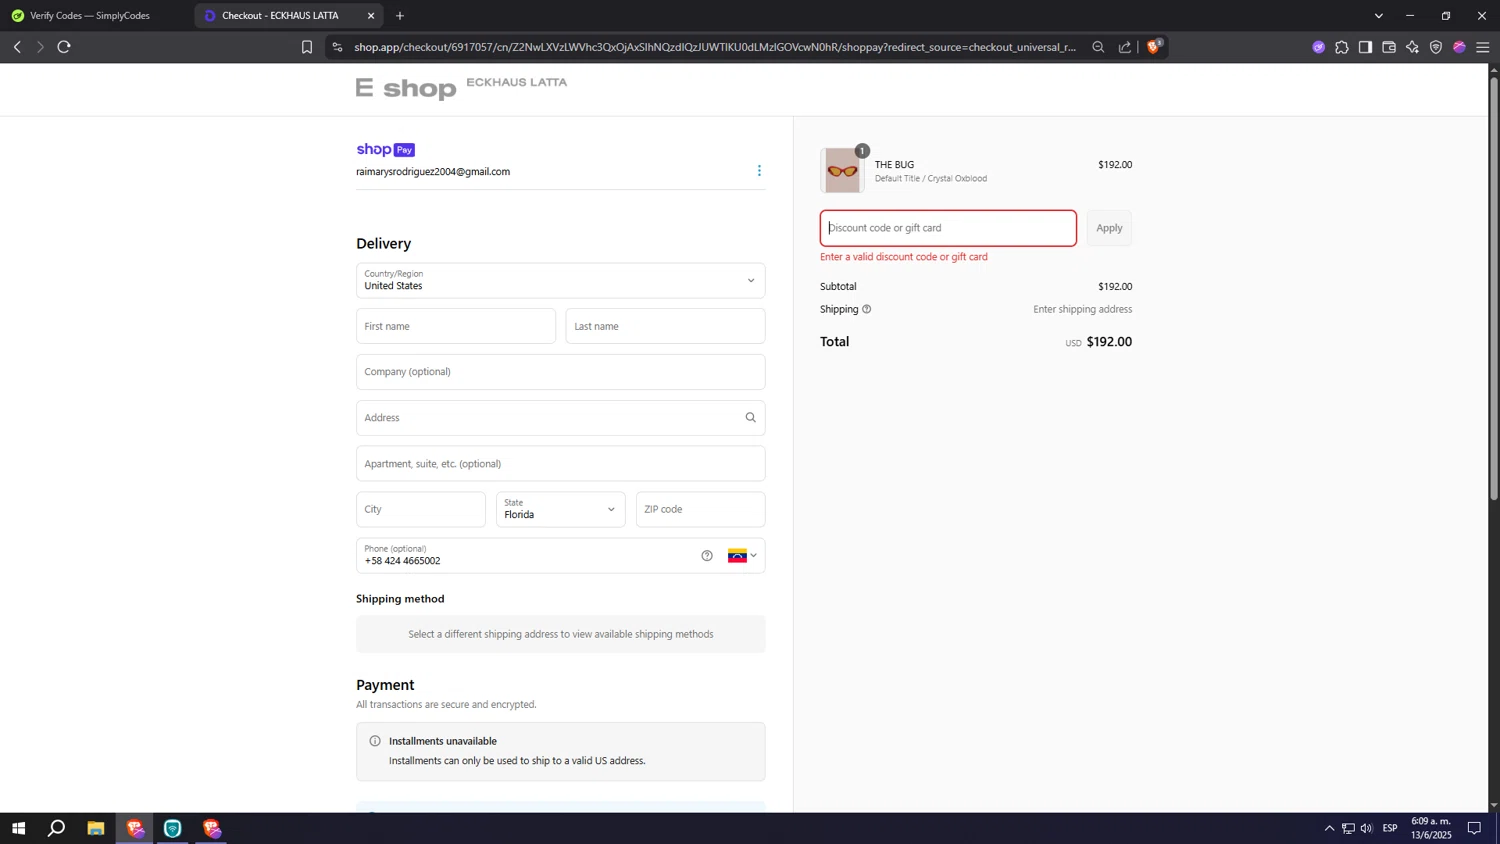This screenshot has height=844, width=1500.
Task: Open the shield app in taskbar
Action: (x=173, y=828)
